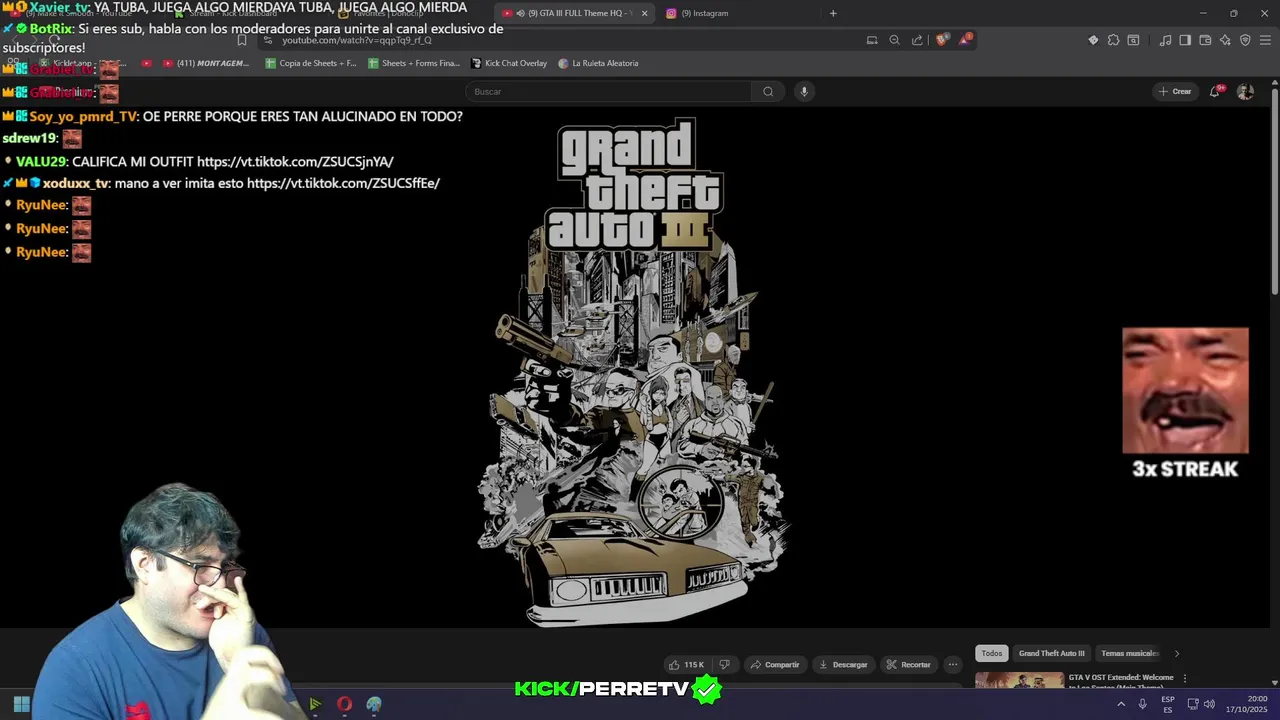The height and width of the screenshot is (720, 1280).
Task: Show more filter chips with right chevron
Action: [x=1176, y=654]
